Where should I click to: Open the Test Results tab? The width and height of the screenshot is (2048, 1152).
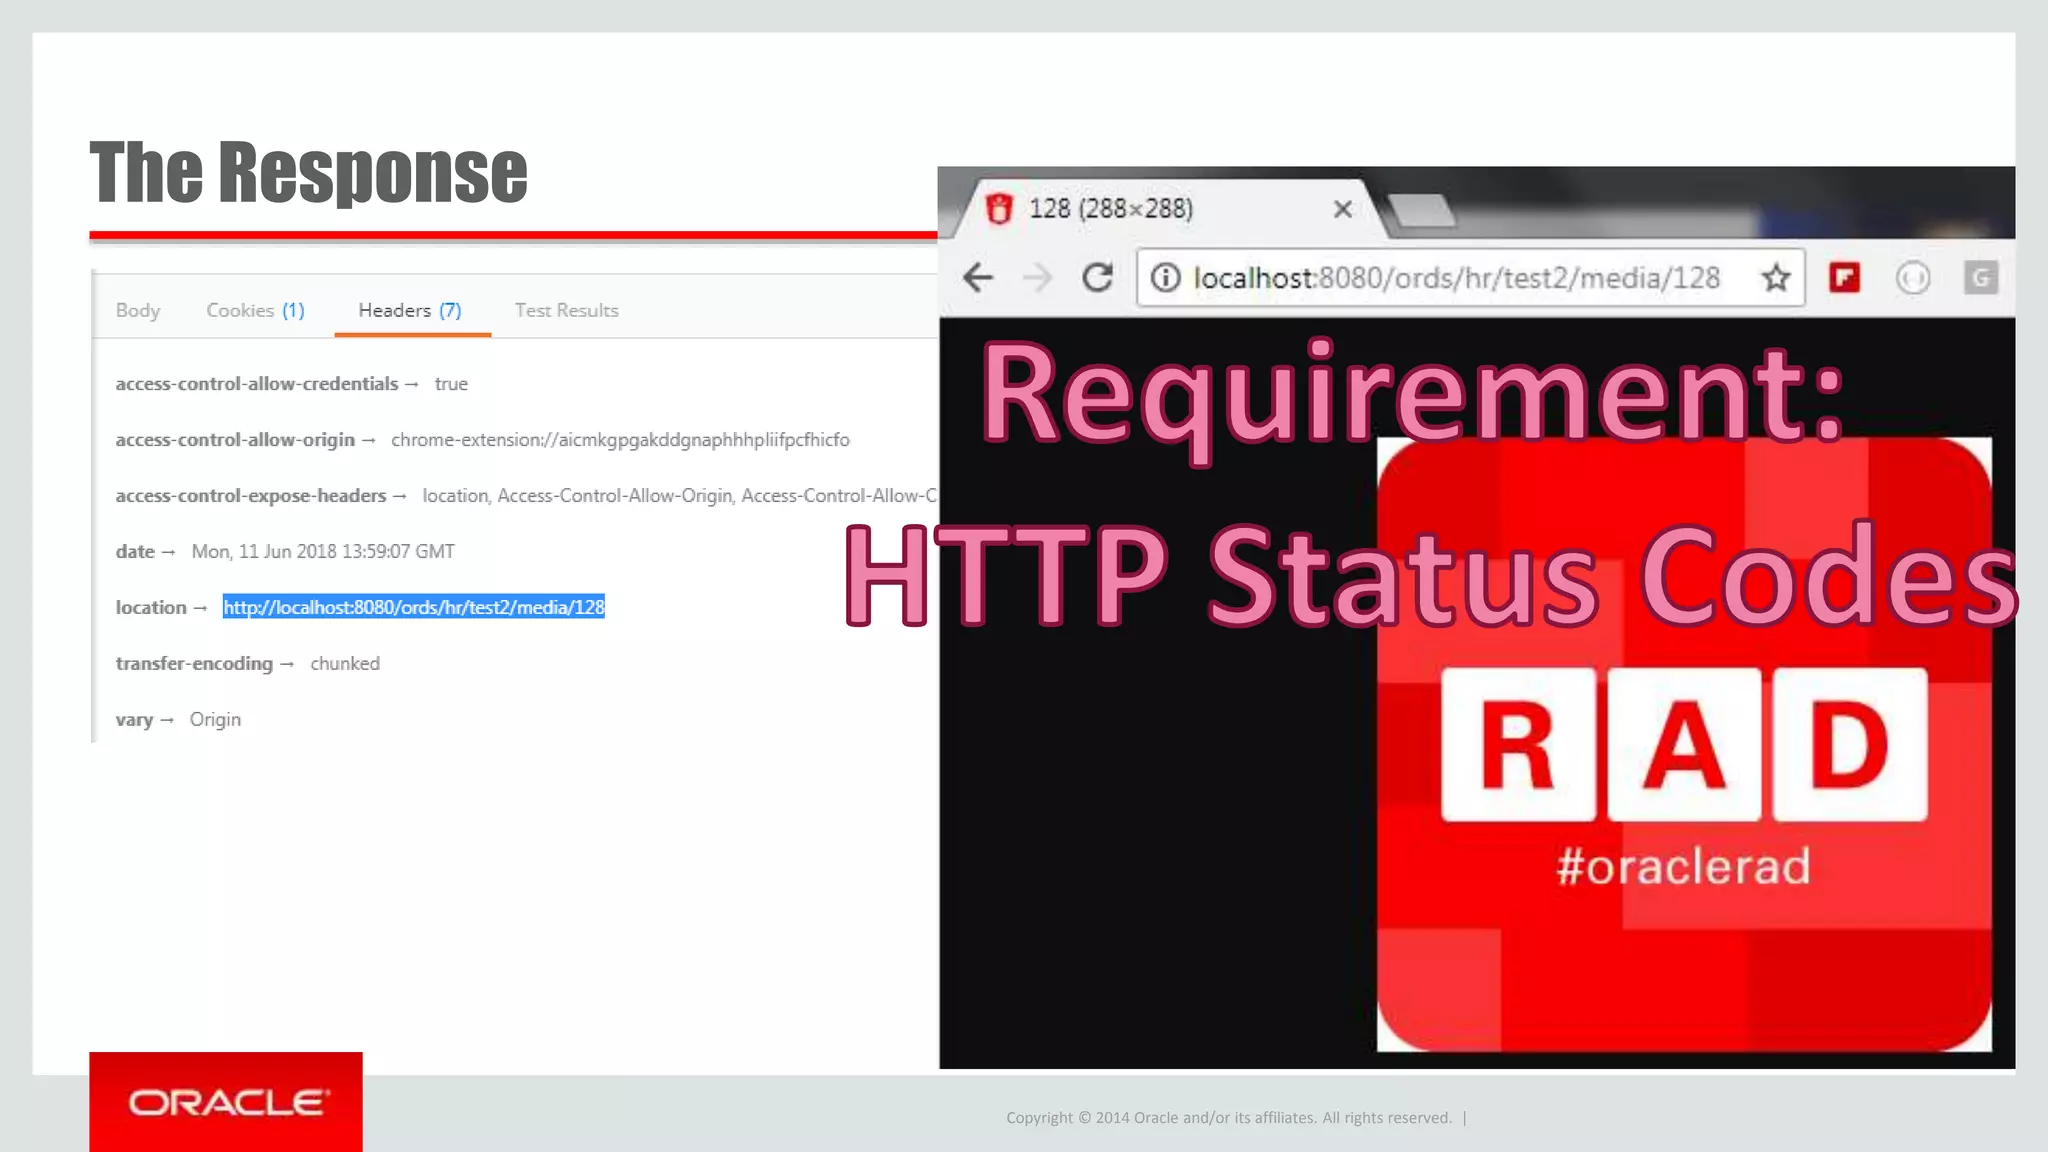coord(567,310)
